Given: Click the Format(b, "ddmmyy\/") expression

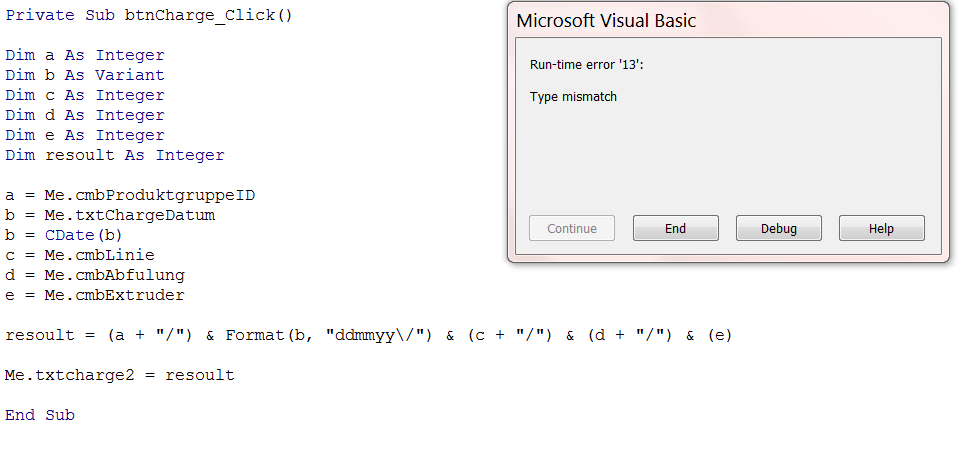Looking at the screenshot, I should [329, 335].
